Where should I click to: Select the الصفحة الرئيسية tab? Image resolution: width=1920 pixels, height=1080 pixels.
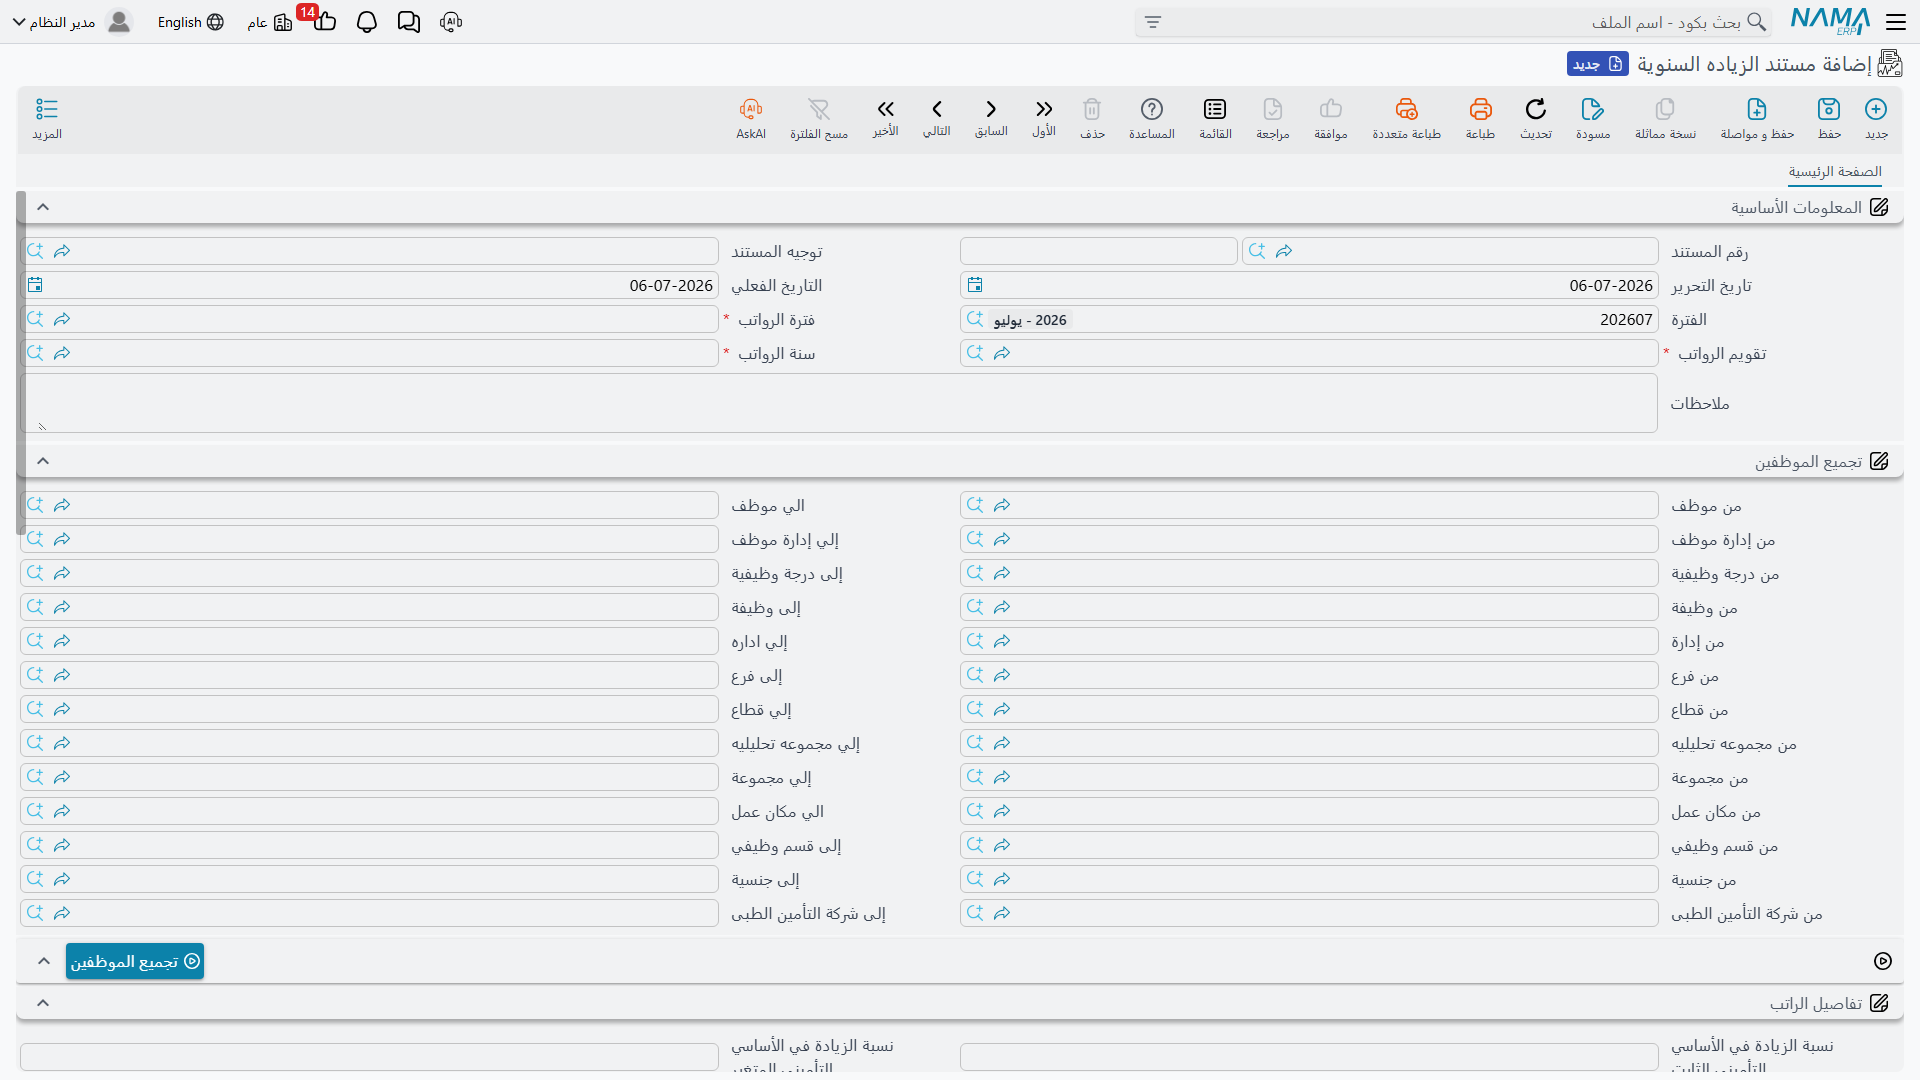point(1835,172)
